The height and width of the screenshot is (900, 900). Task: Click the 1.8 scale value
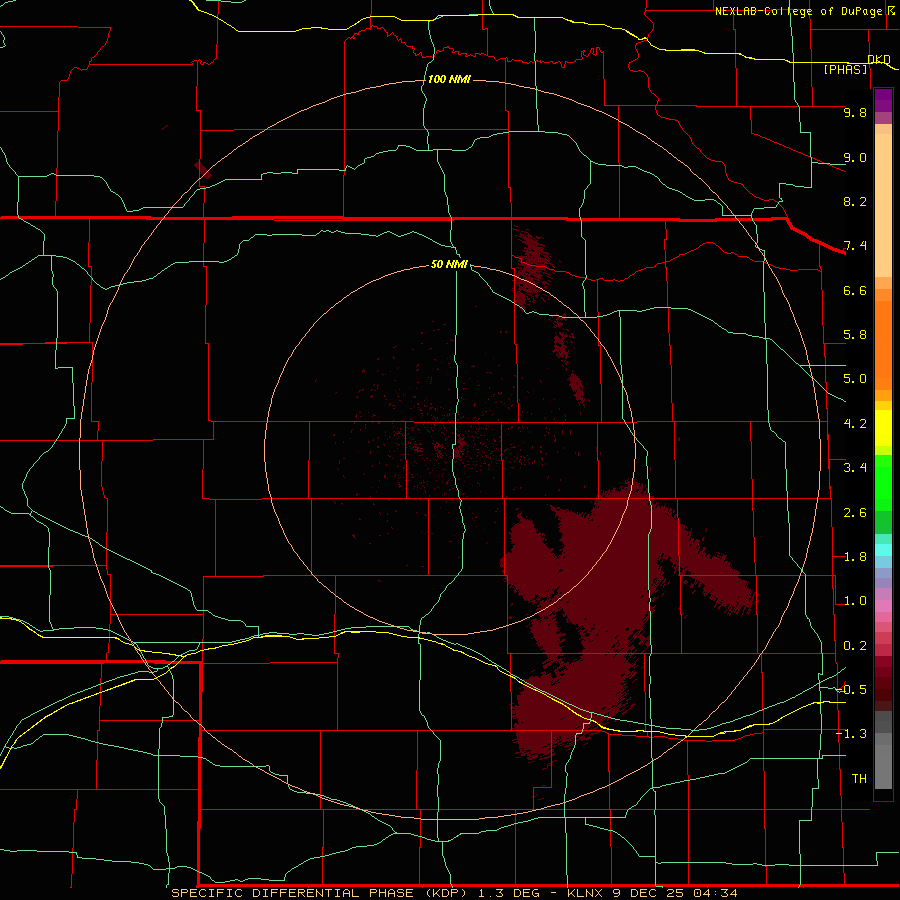point(855,557)
